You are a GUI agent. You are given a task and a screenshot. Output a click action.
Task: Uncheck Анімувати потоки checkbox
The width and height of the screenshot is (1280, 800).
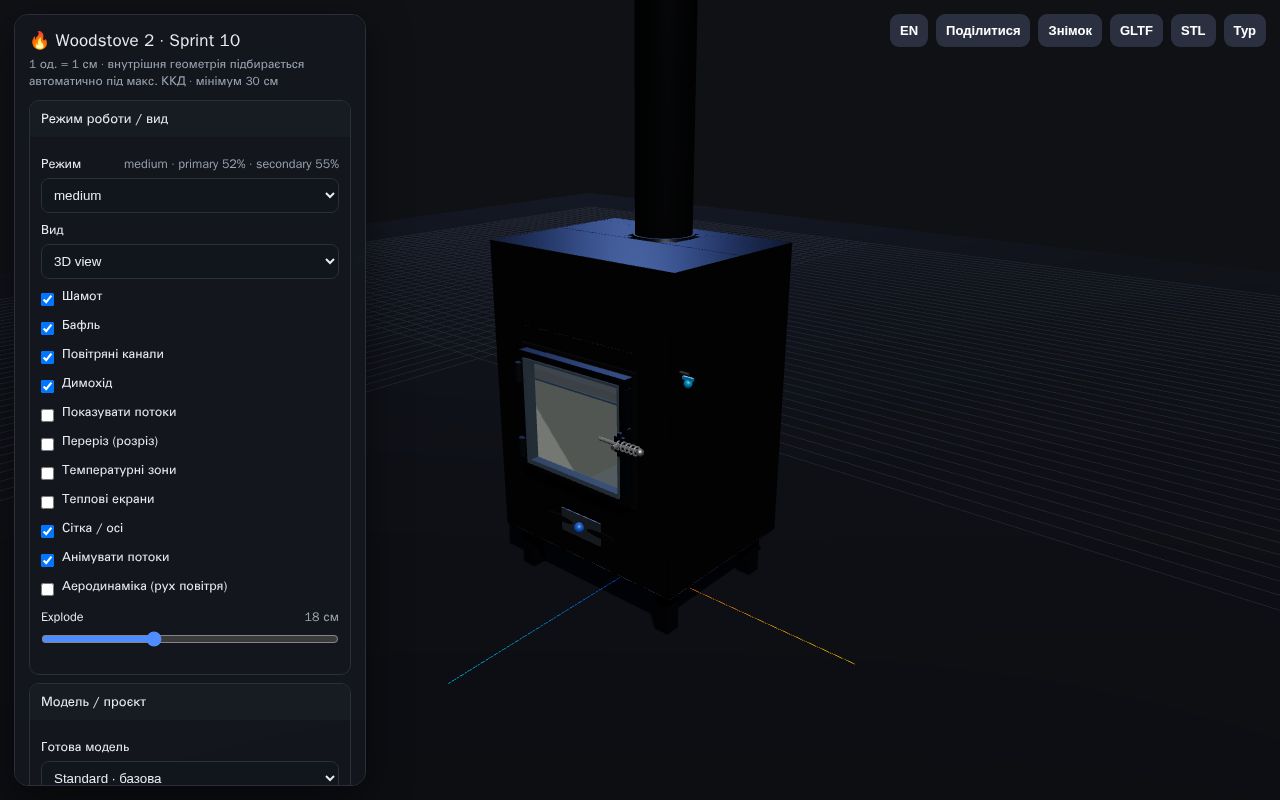pos(47,560)
